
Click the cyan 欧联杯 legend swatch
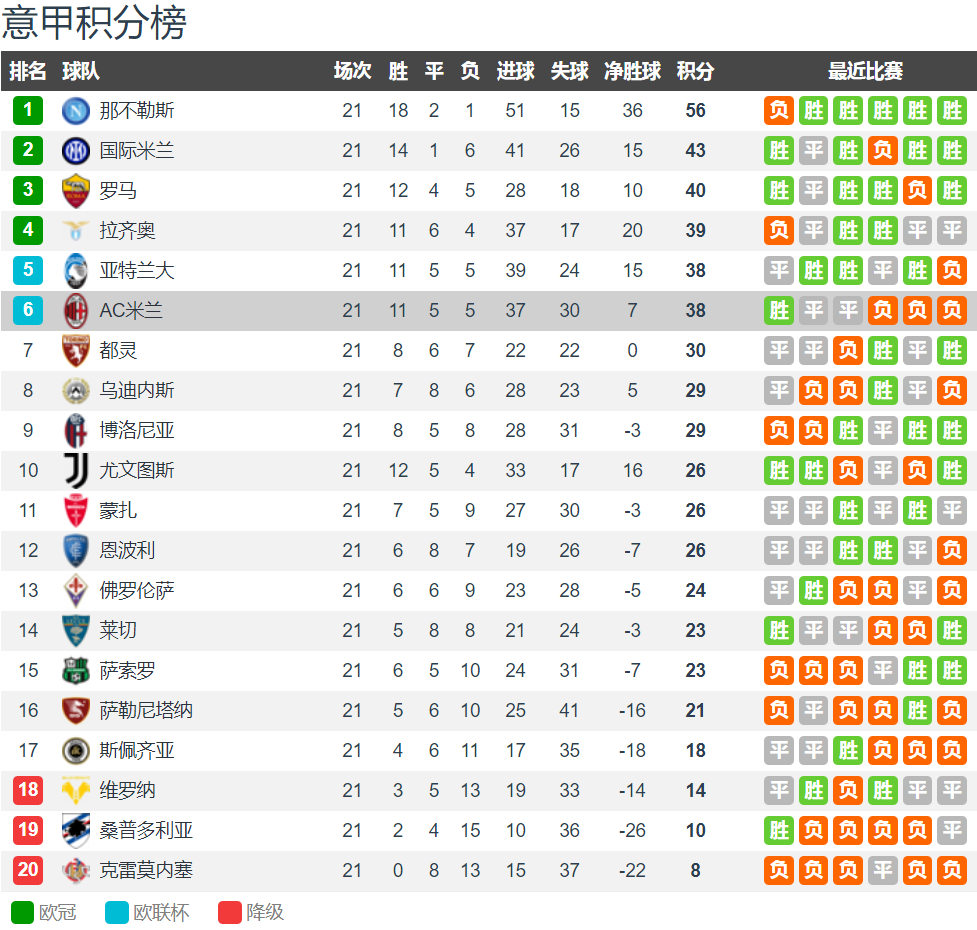[117, 913]
